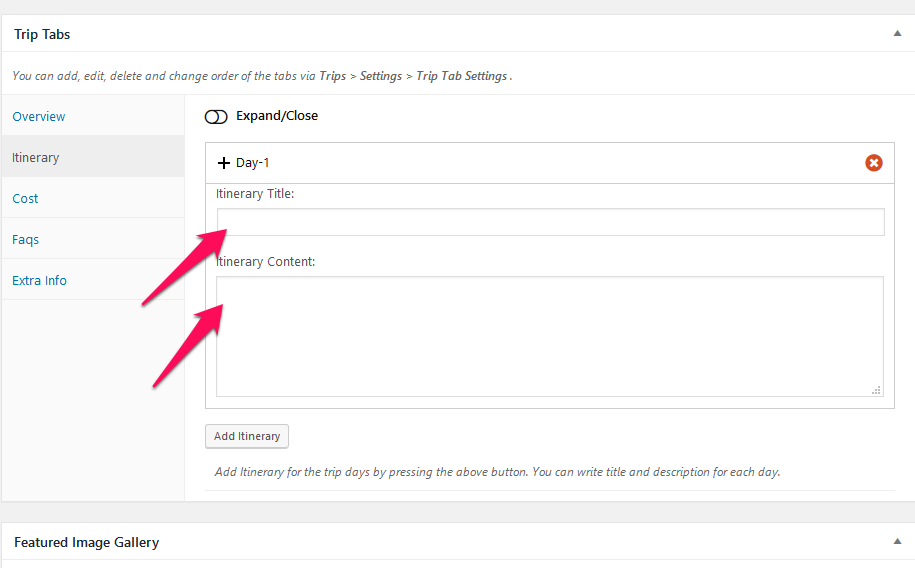The width and height of the screenshot is (915, 568).
Task: Focus the Itinerary Title text field
Action: tap(550, 222)
